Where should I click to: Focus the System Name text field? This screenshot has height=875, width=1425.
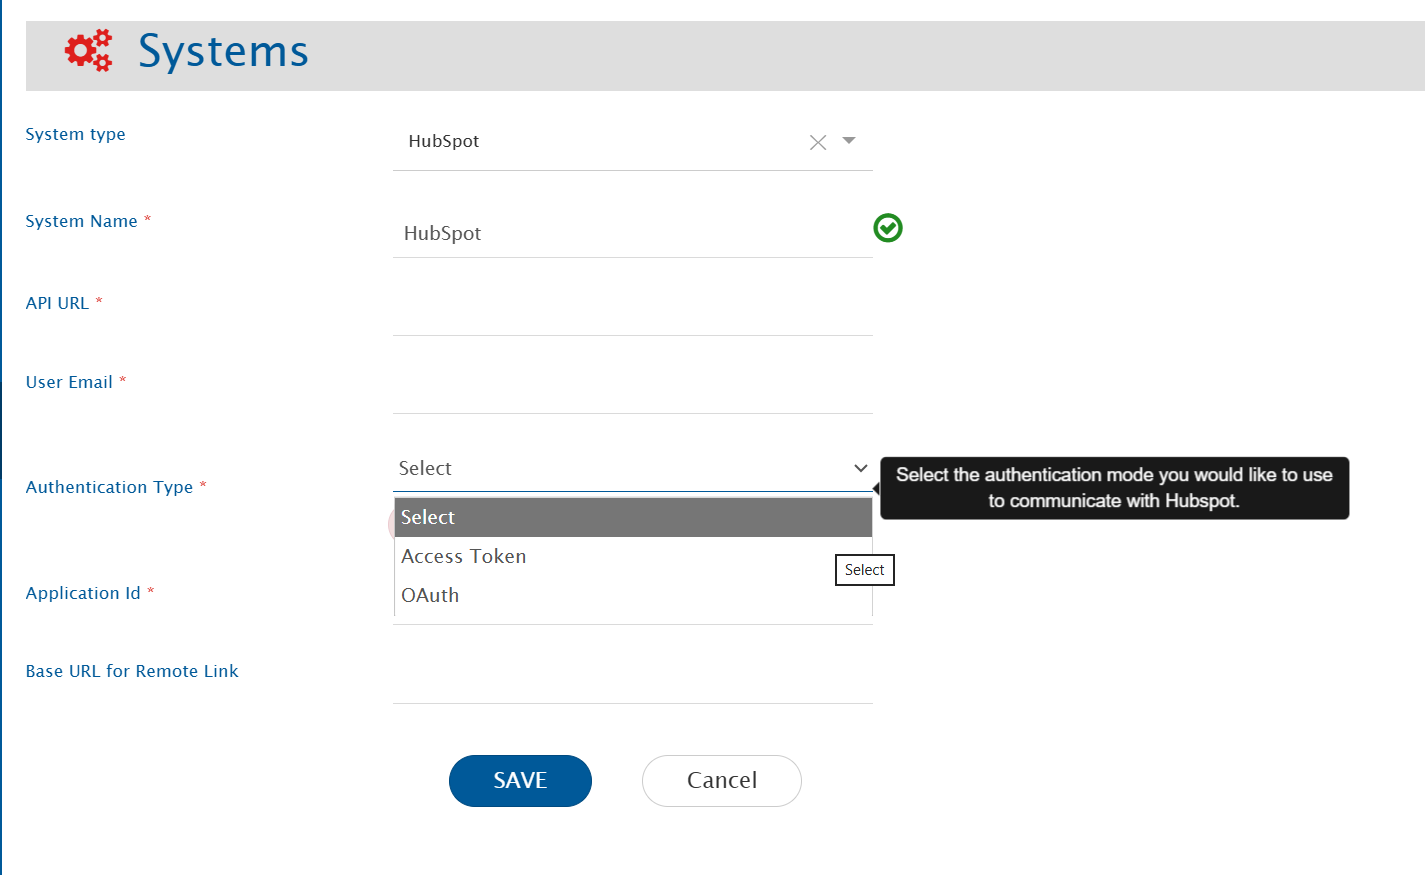(x=630, y=234)
